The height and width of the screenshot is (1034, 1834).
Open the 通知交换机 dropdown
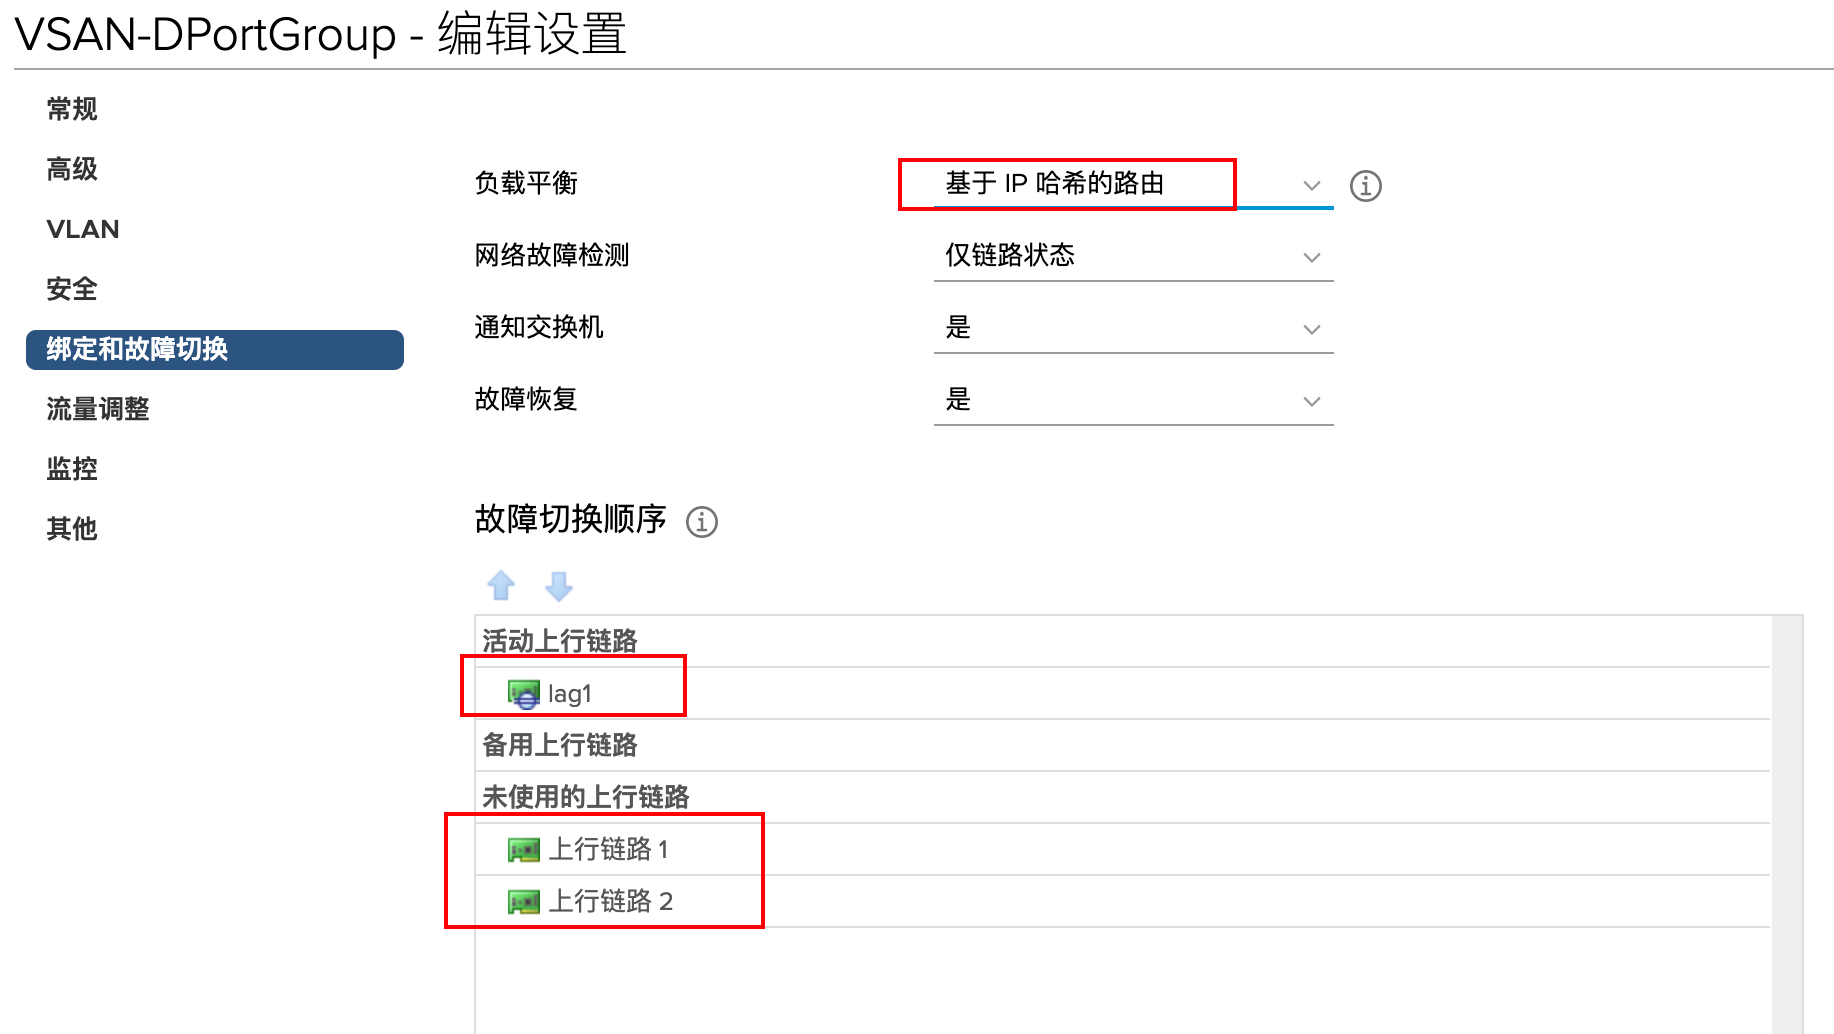click(1132, 328)
